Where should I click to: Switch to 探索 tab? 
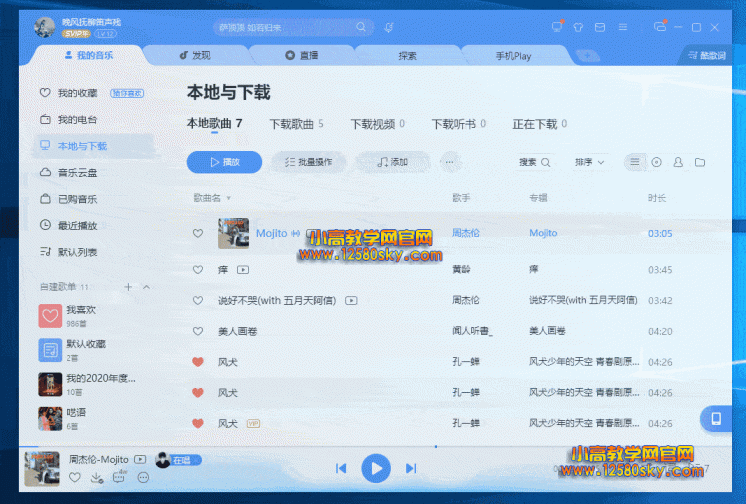coord(407,56)
